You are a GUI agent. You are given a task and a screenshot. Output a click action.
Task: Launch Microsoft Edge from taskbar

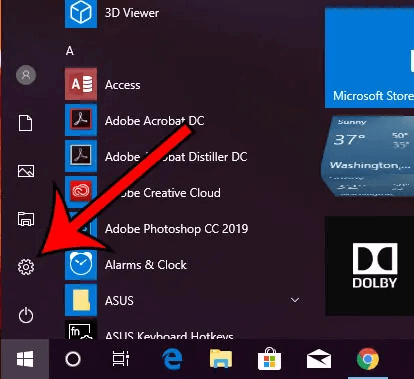click(x=172, y=359)
